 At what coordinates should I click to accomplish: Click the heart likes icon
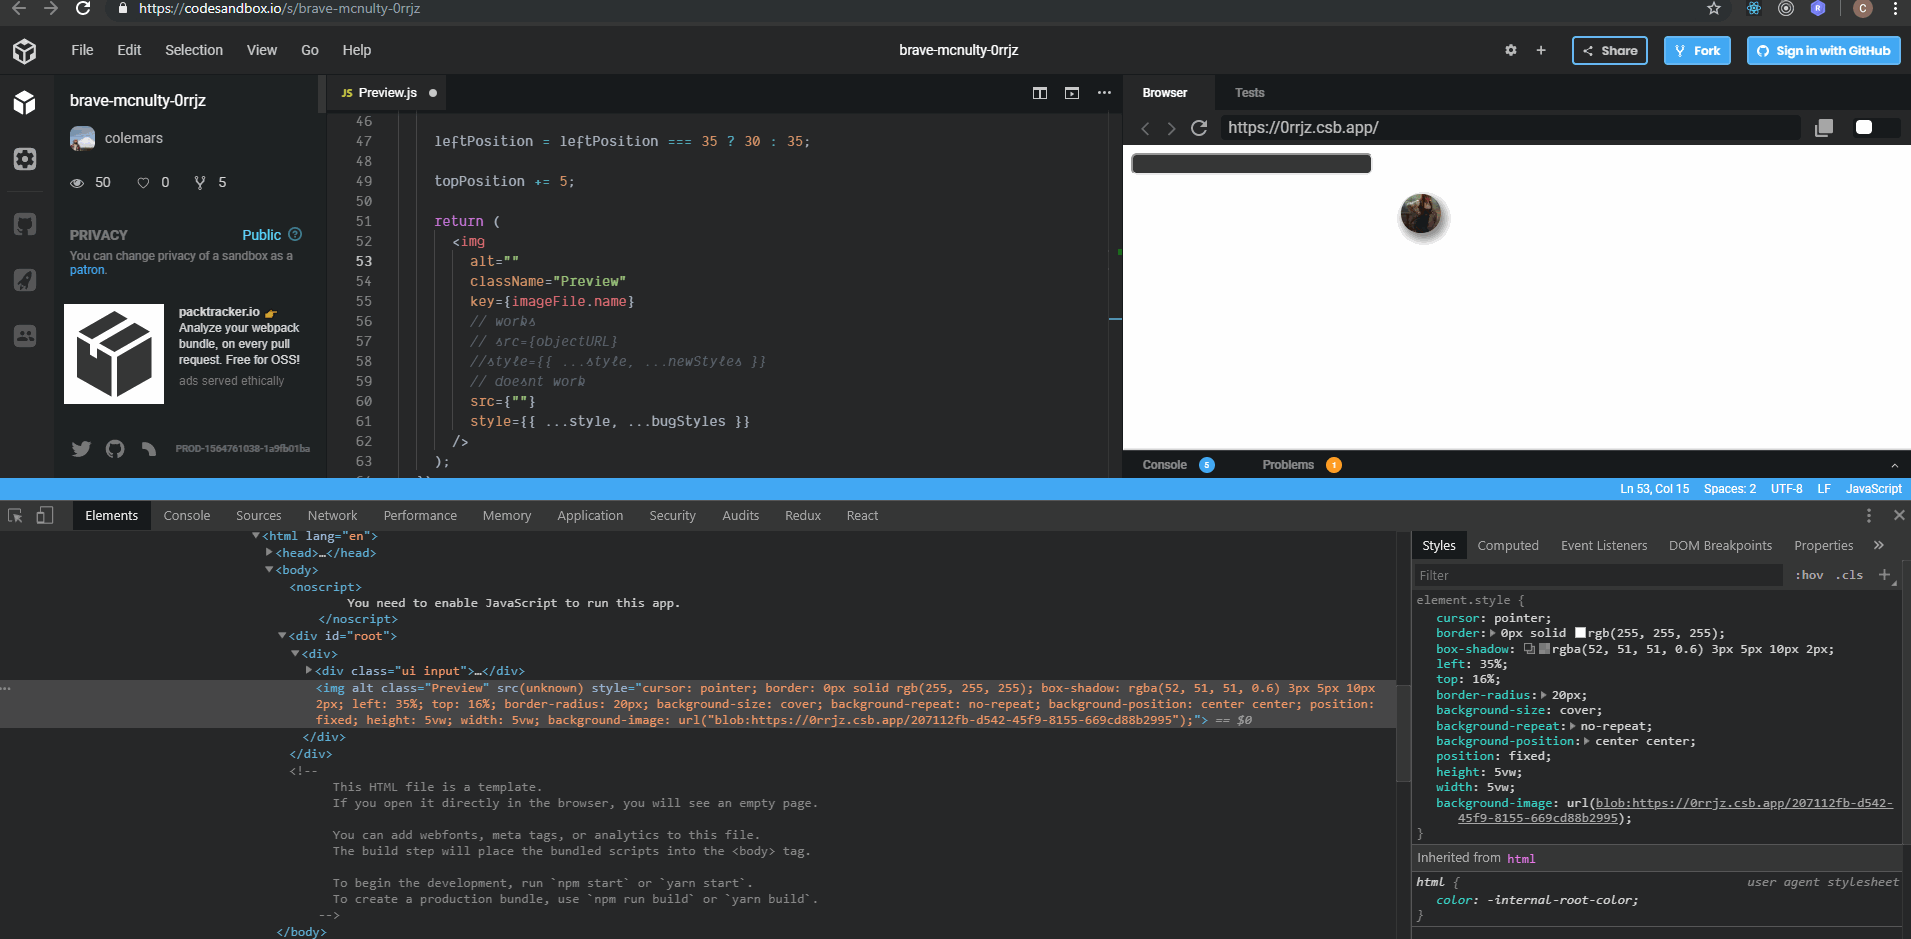143,183
